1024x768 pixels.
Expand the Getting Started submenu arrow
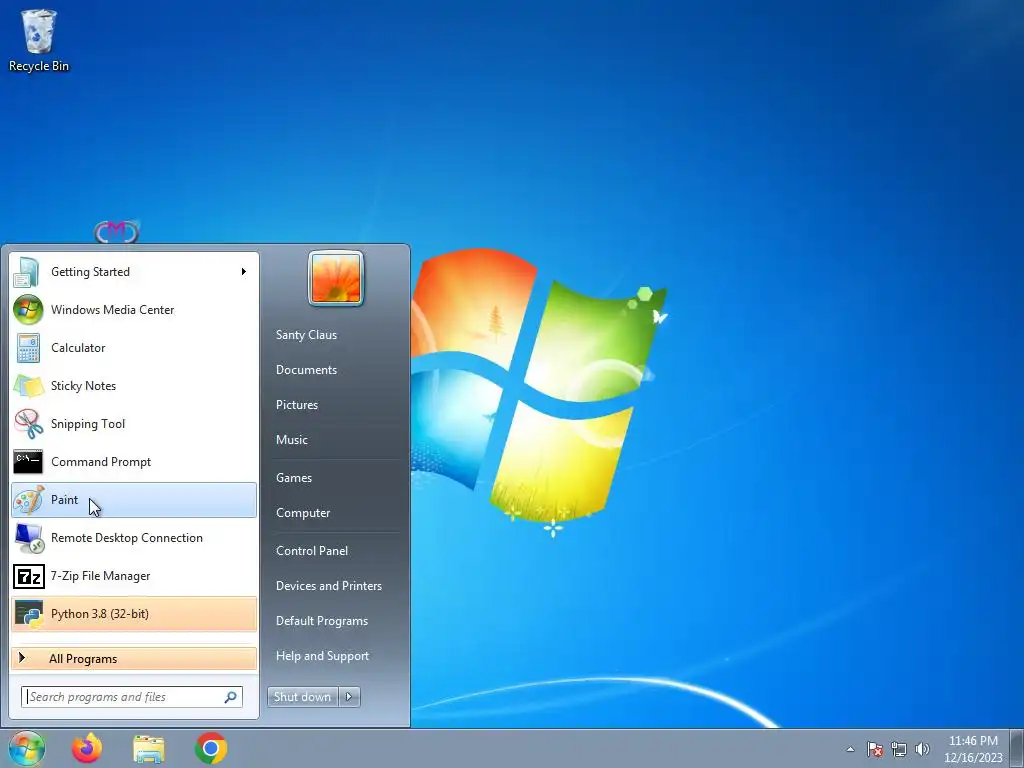point(244,272)
